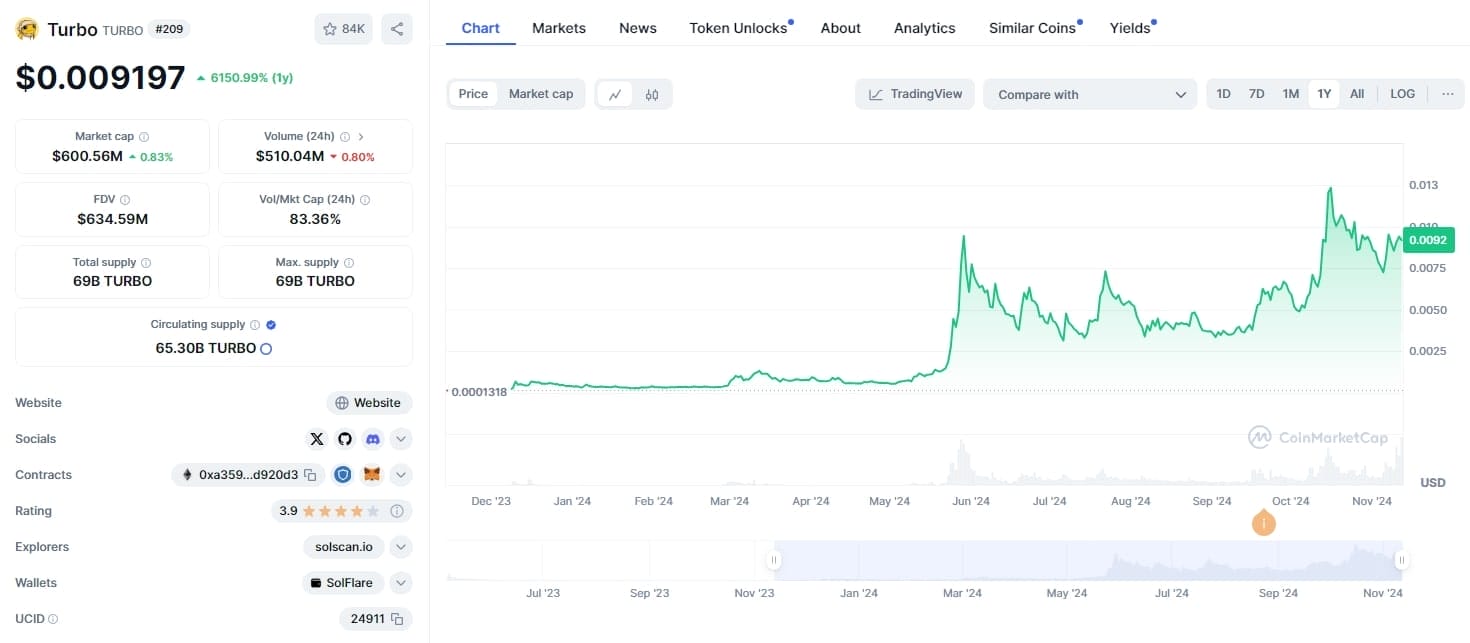Open the Website link button
The height and width of the screenshot is (643, 1470).
369,403
